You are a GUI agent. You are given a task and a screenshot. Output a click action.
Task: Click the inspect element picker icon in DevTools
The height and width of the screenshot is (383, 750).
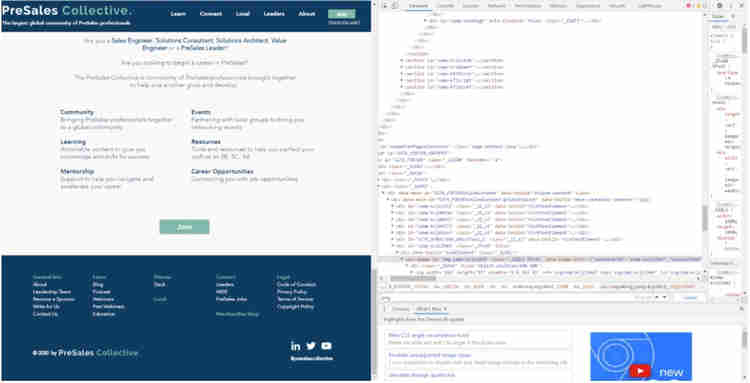click(x=386, y=6)
